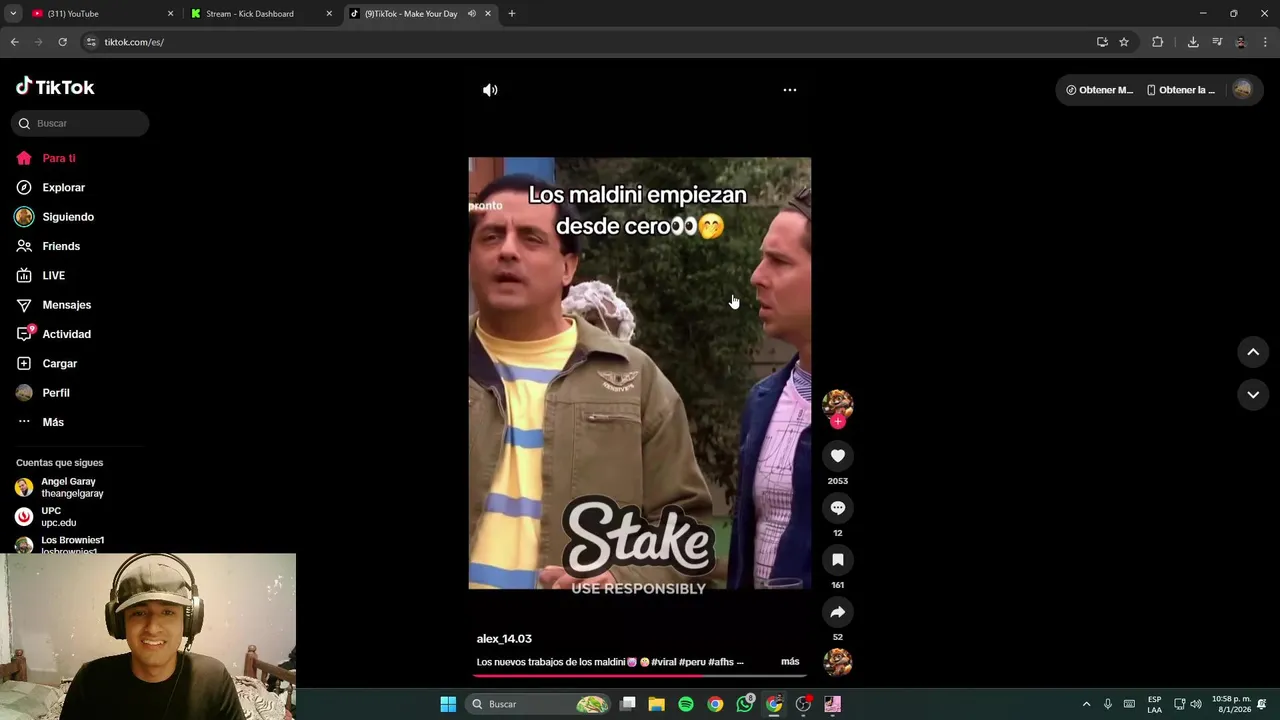The width and height of the screenshot is (1280, 720).
Task: Like the video with heart icon
Action: pyautogui.click(x=838, y=456)
